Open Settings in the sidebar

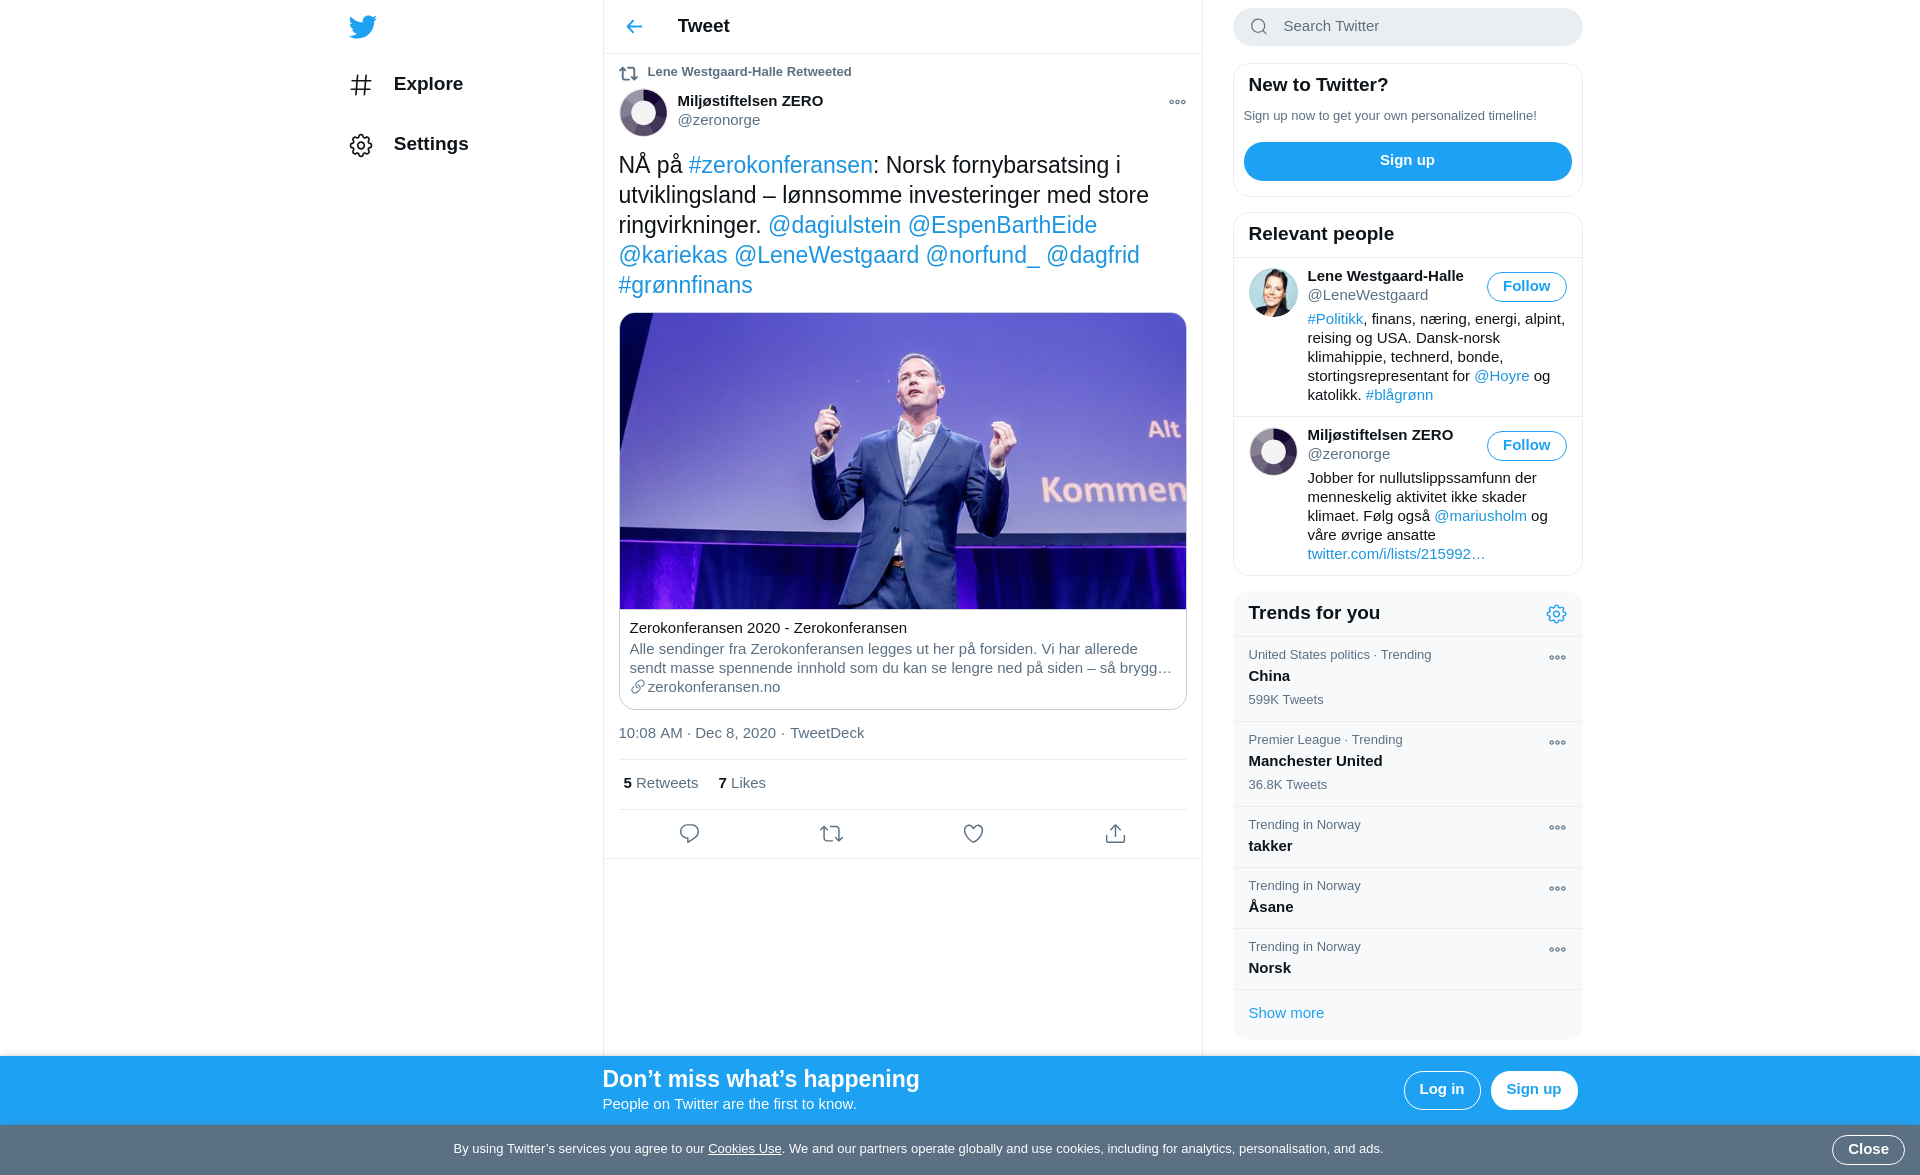430,144
